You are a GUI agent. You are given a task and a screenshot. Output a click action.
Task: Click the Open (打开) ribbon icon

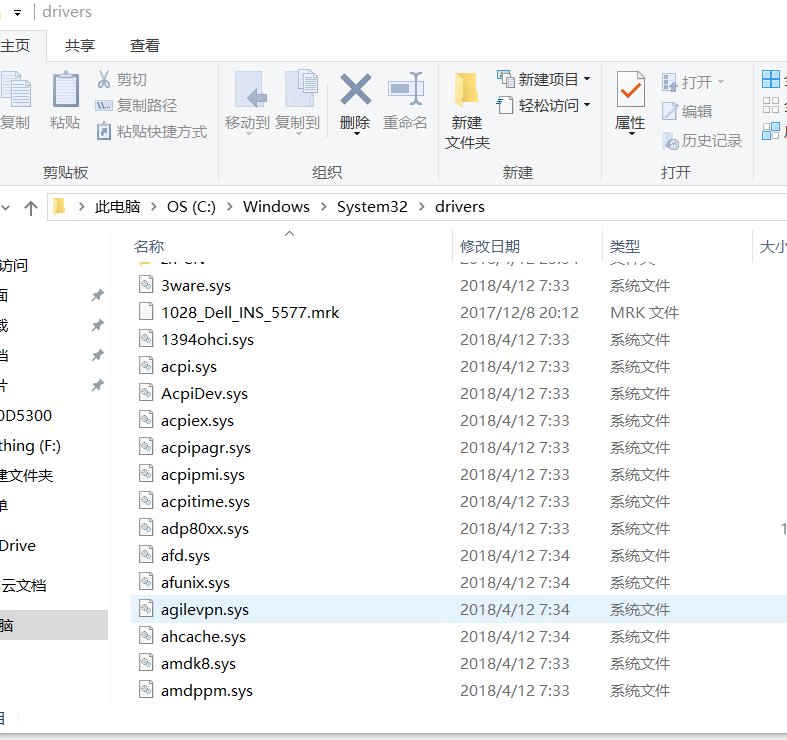[670, 82]
